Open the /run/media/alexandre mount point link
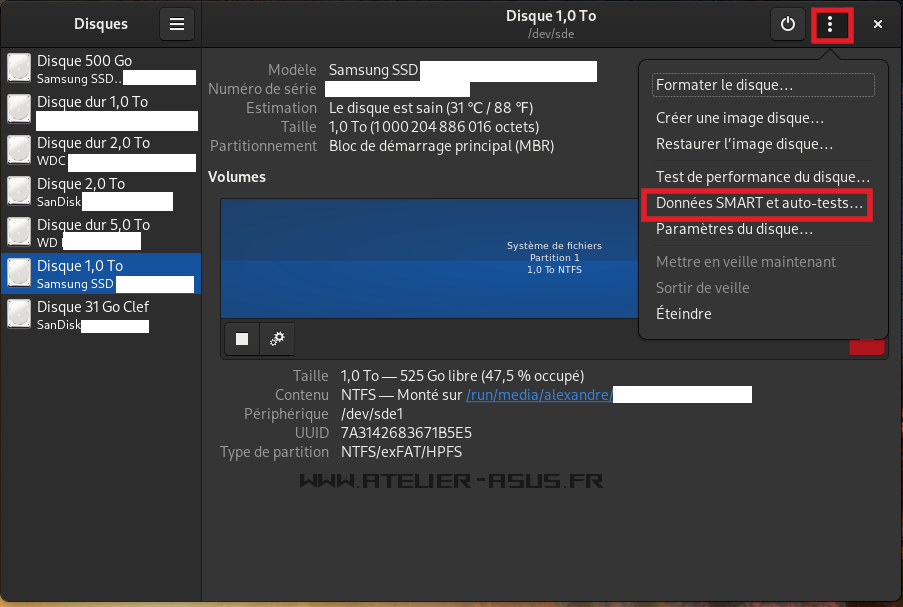Viewport: 903px width, 607px height. click(x=538, y=395)
